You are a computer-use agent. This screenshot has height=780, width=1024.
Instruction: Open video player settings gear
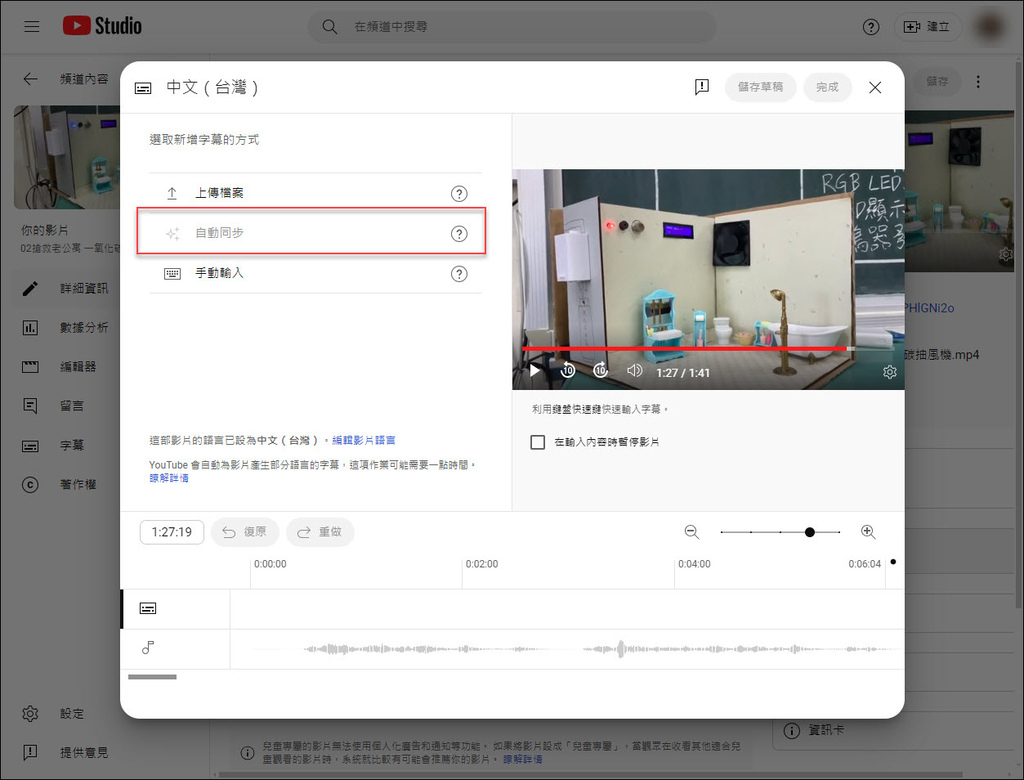point(889,372)
